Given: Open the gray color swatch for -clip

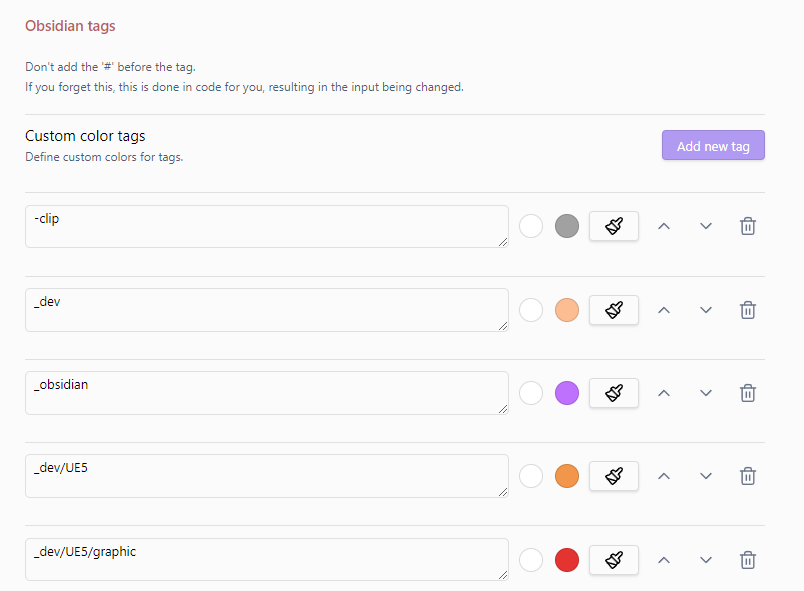Looking at the screenshot, I should (567, 226).
